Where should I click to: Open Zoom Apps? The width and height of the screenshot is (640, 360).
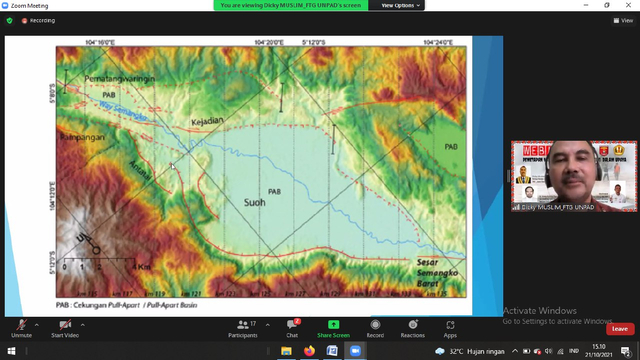pos(450,329)
